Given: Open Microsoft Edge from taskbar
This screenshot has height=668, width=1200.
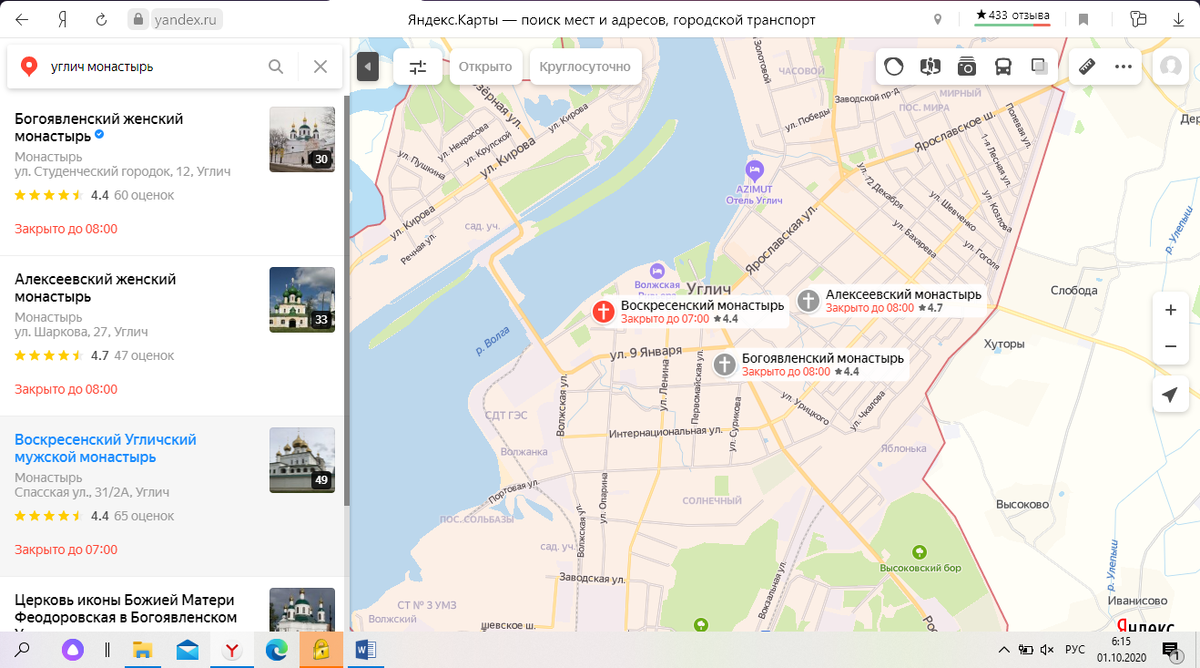Looking at the screenshot, I should (276, 650).
